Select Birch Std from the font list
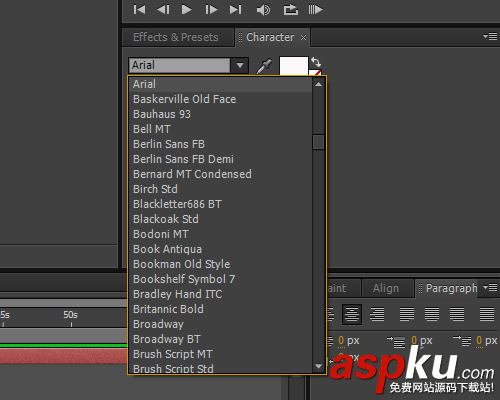The height and width of the screenshot is (400, 500). point(220,189)
